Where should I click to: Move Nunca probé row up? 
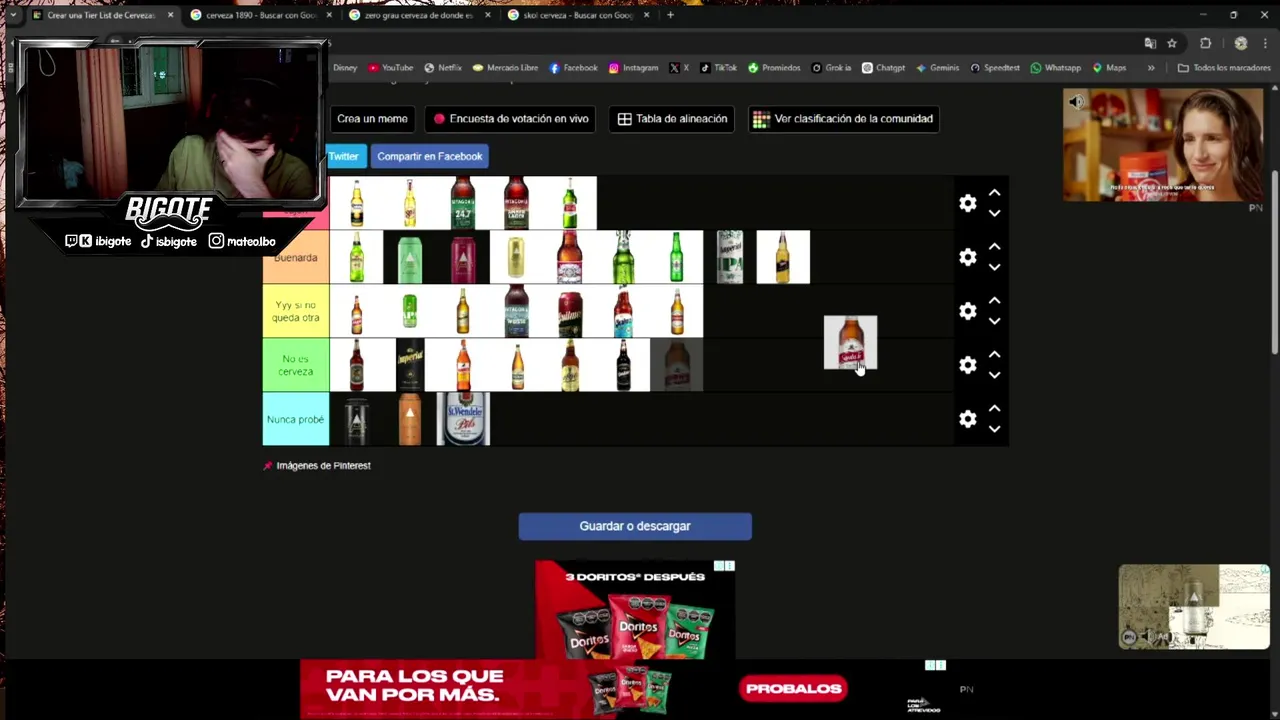coord(994,409)
